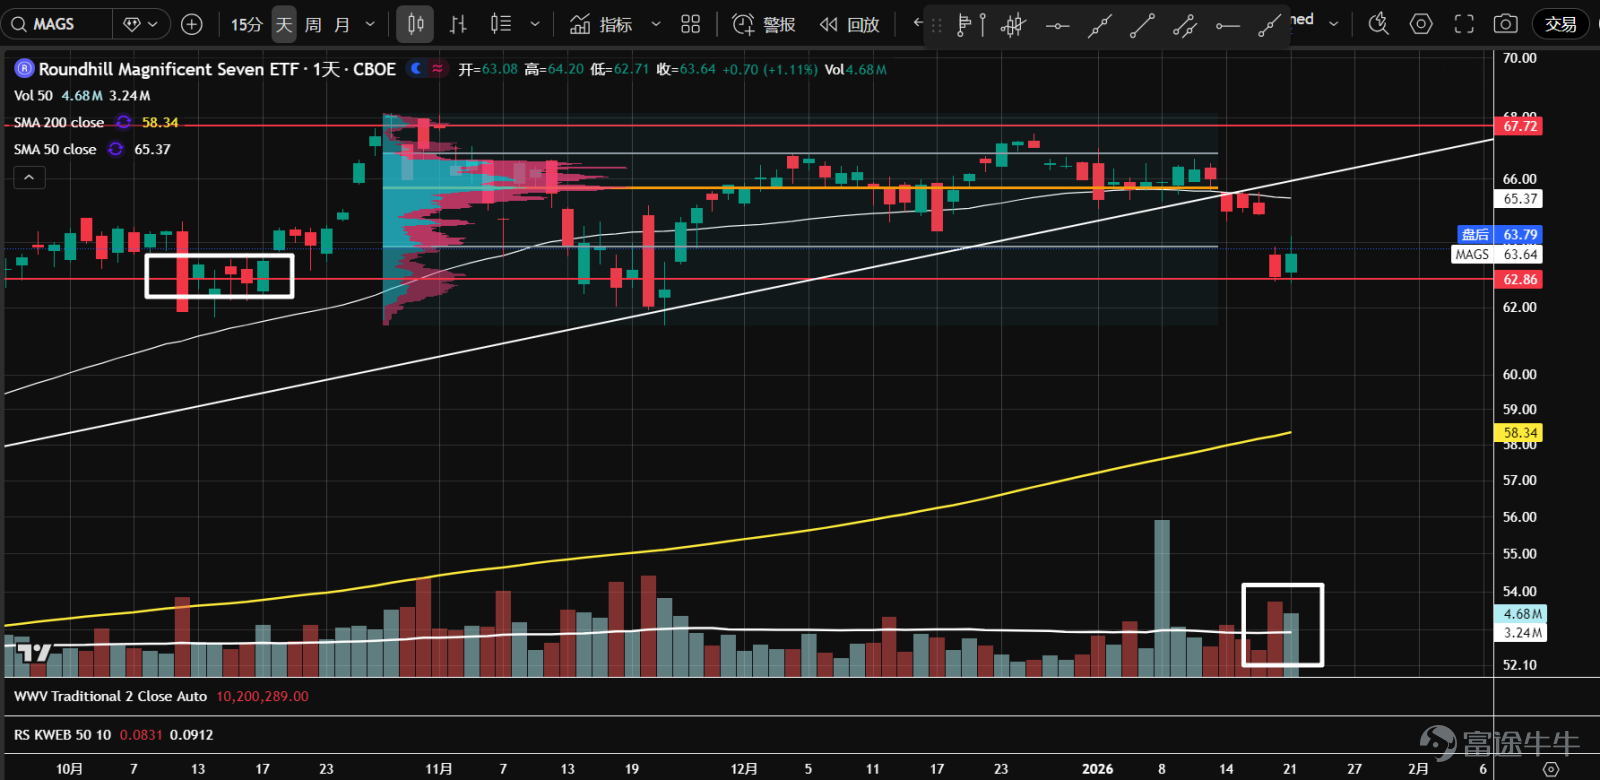Image resolution: width=1600 pixels, height=780 pixels.
Task: Switch to the 15分 interval
Action: (x=246, y=24)
